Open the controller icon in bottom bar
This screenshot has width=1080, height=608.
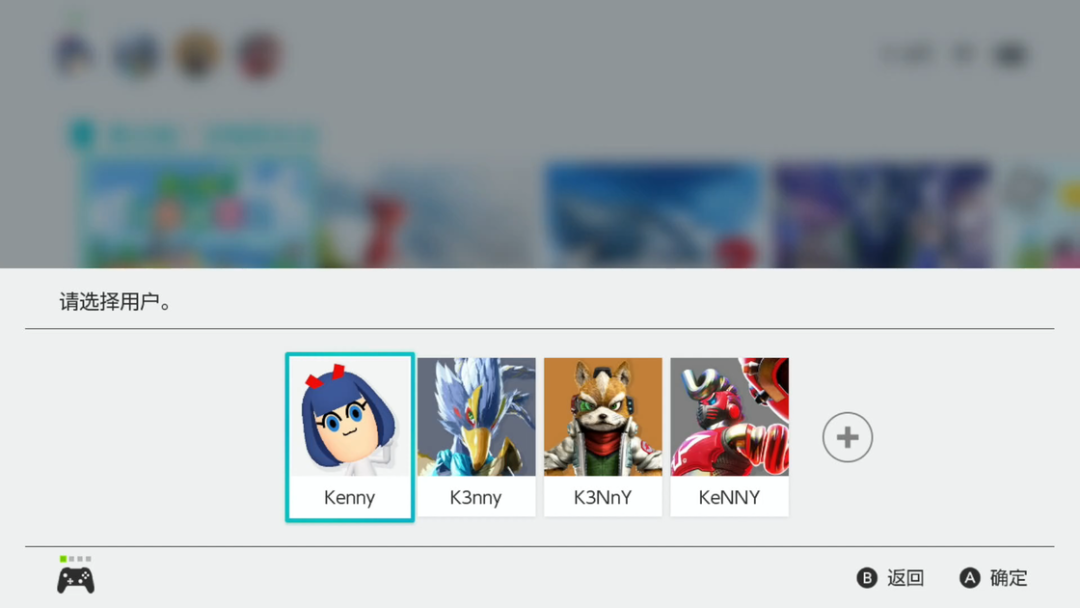[x=76, y=580]
